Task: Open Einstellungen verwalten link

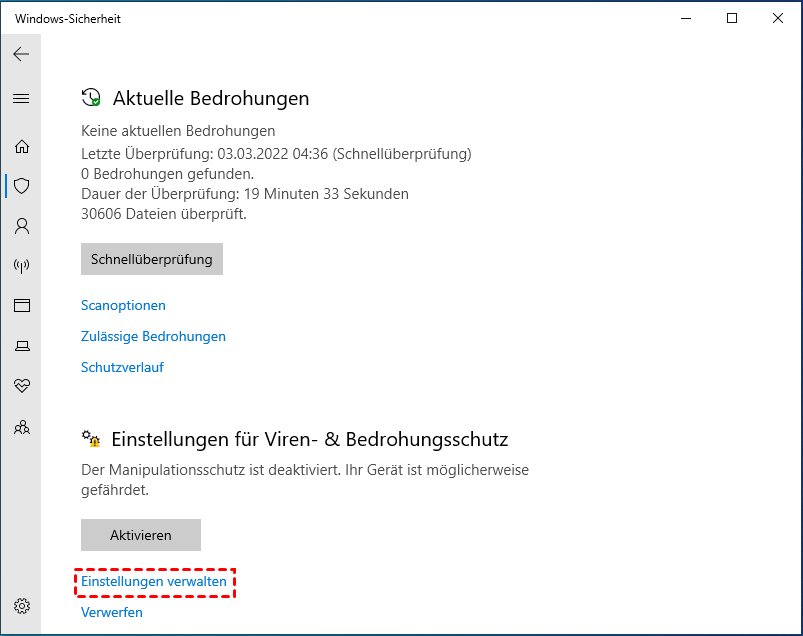Action: 154,581
